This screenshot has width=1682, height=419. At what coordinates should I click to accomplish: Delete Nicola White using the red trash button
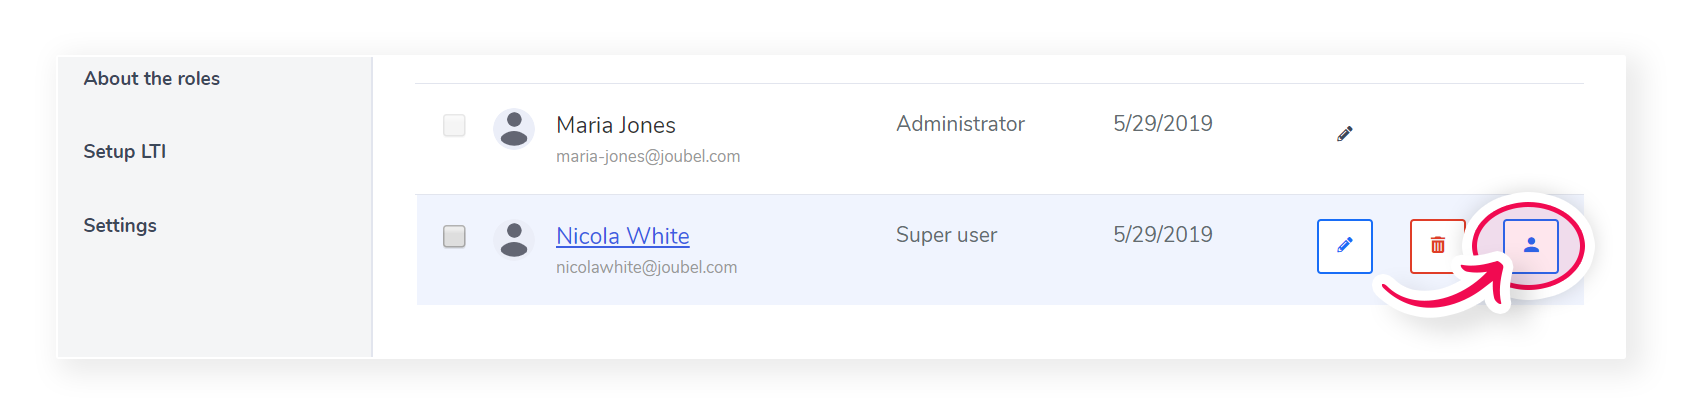tap(1438, 246)
